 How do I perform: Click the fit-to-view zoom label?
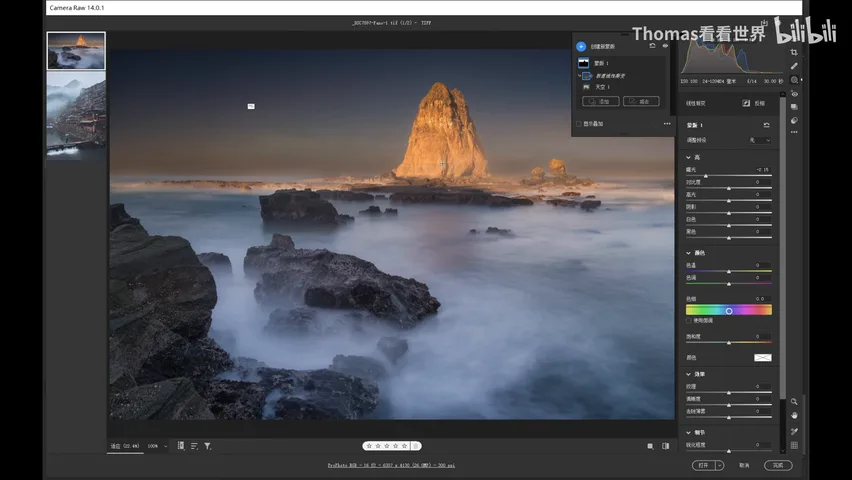(125, 446)
